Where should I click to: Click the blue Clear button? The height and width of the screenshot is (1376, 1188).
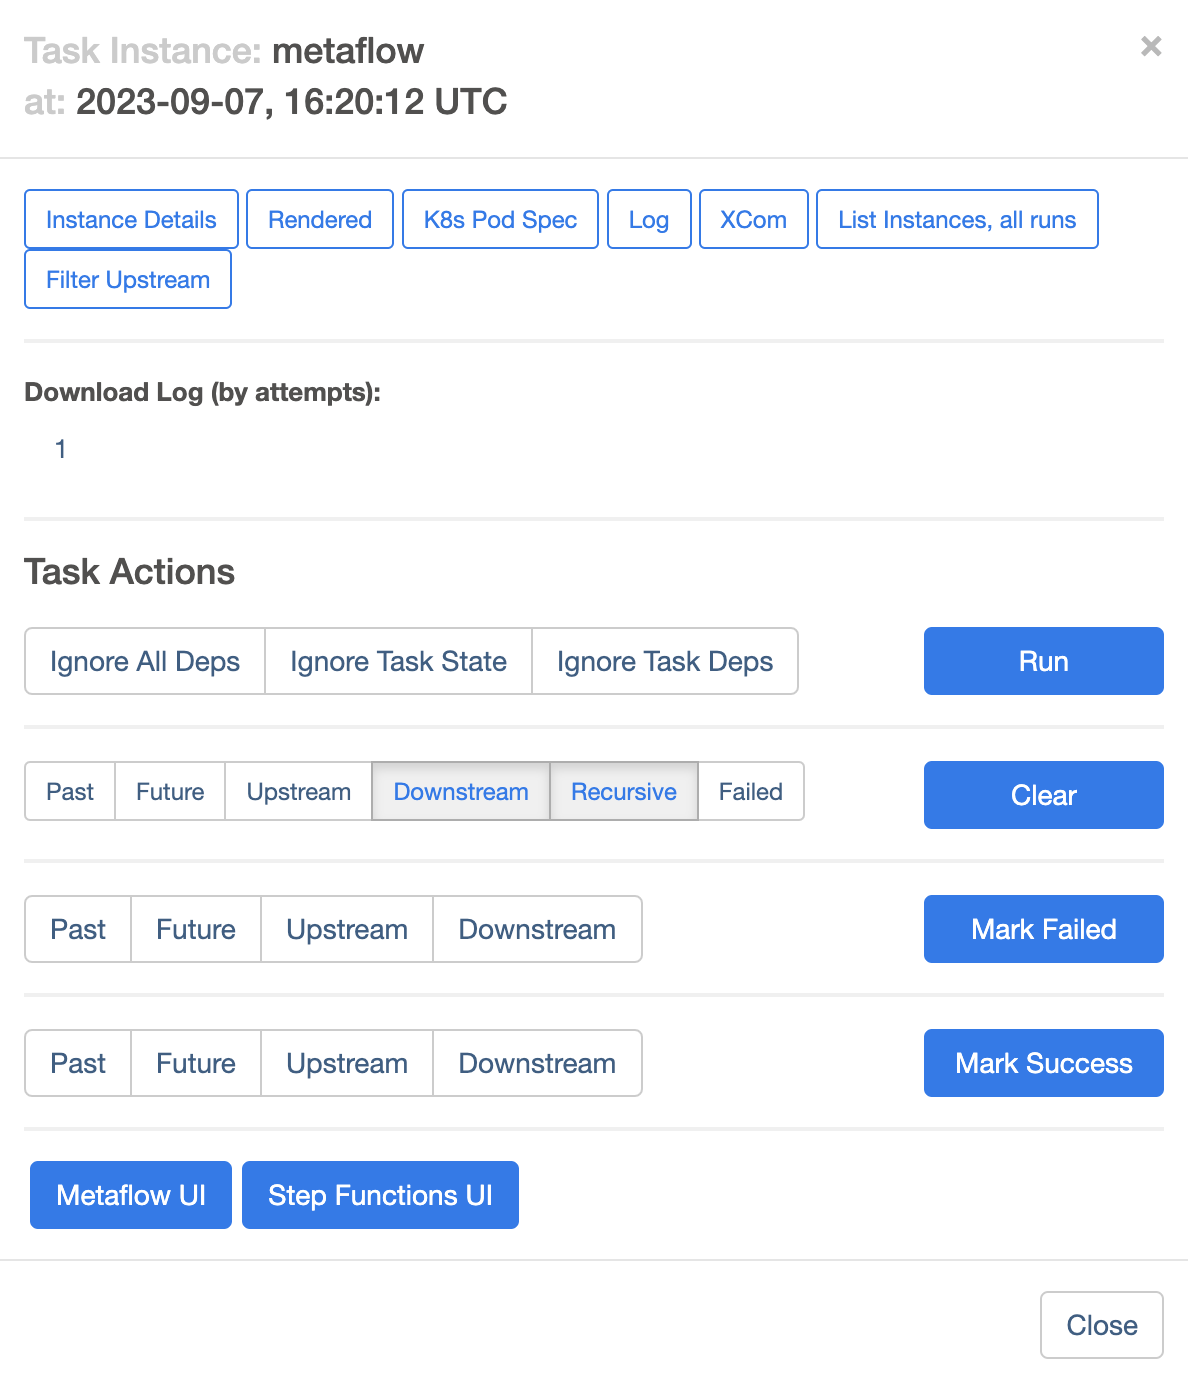tap(1043, 795)
